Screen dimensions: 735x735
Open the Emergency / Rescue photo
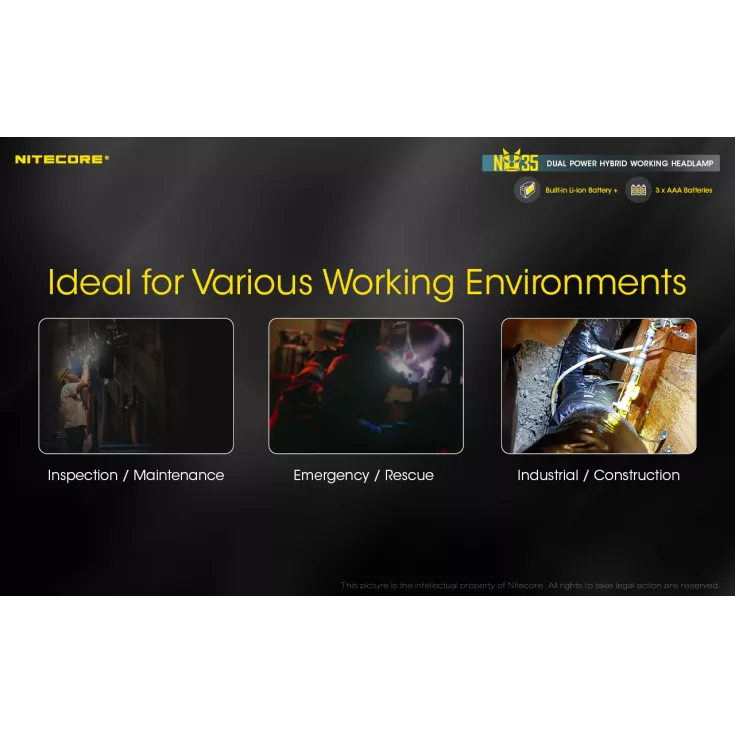366,386
